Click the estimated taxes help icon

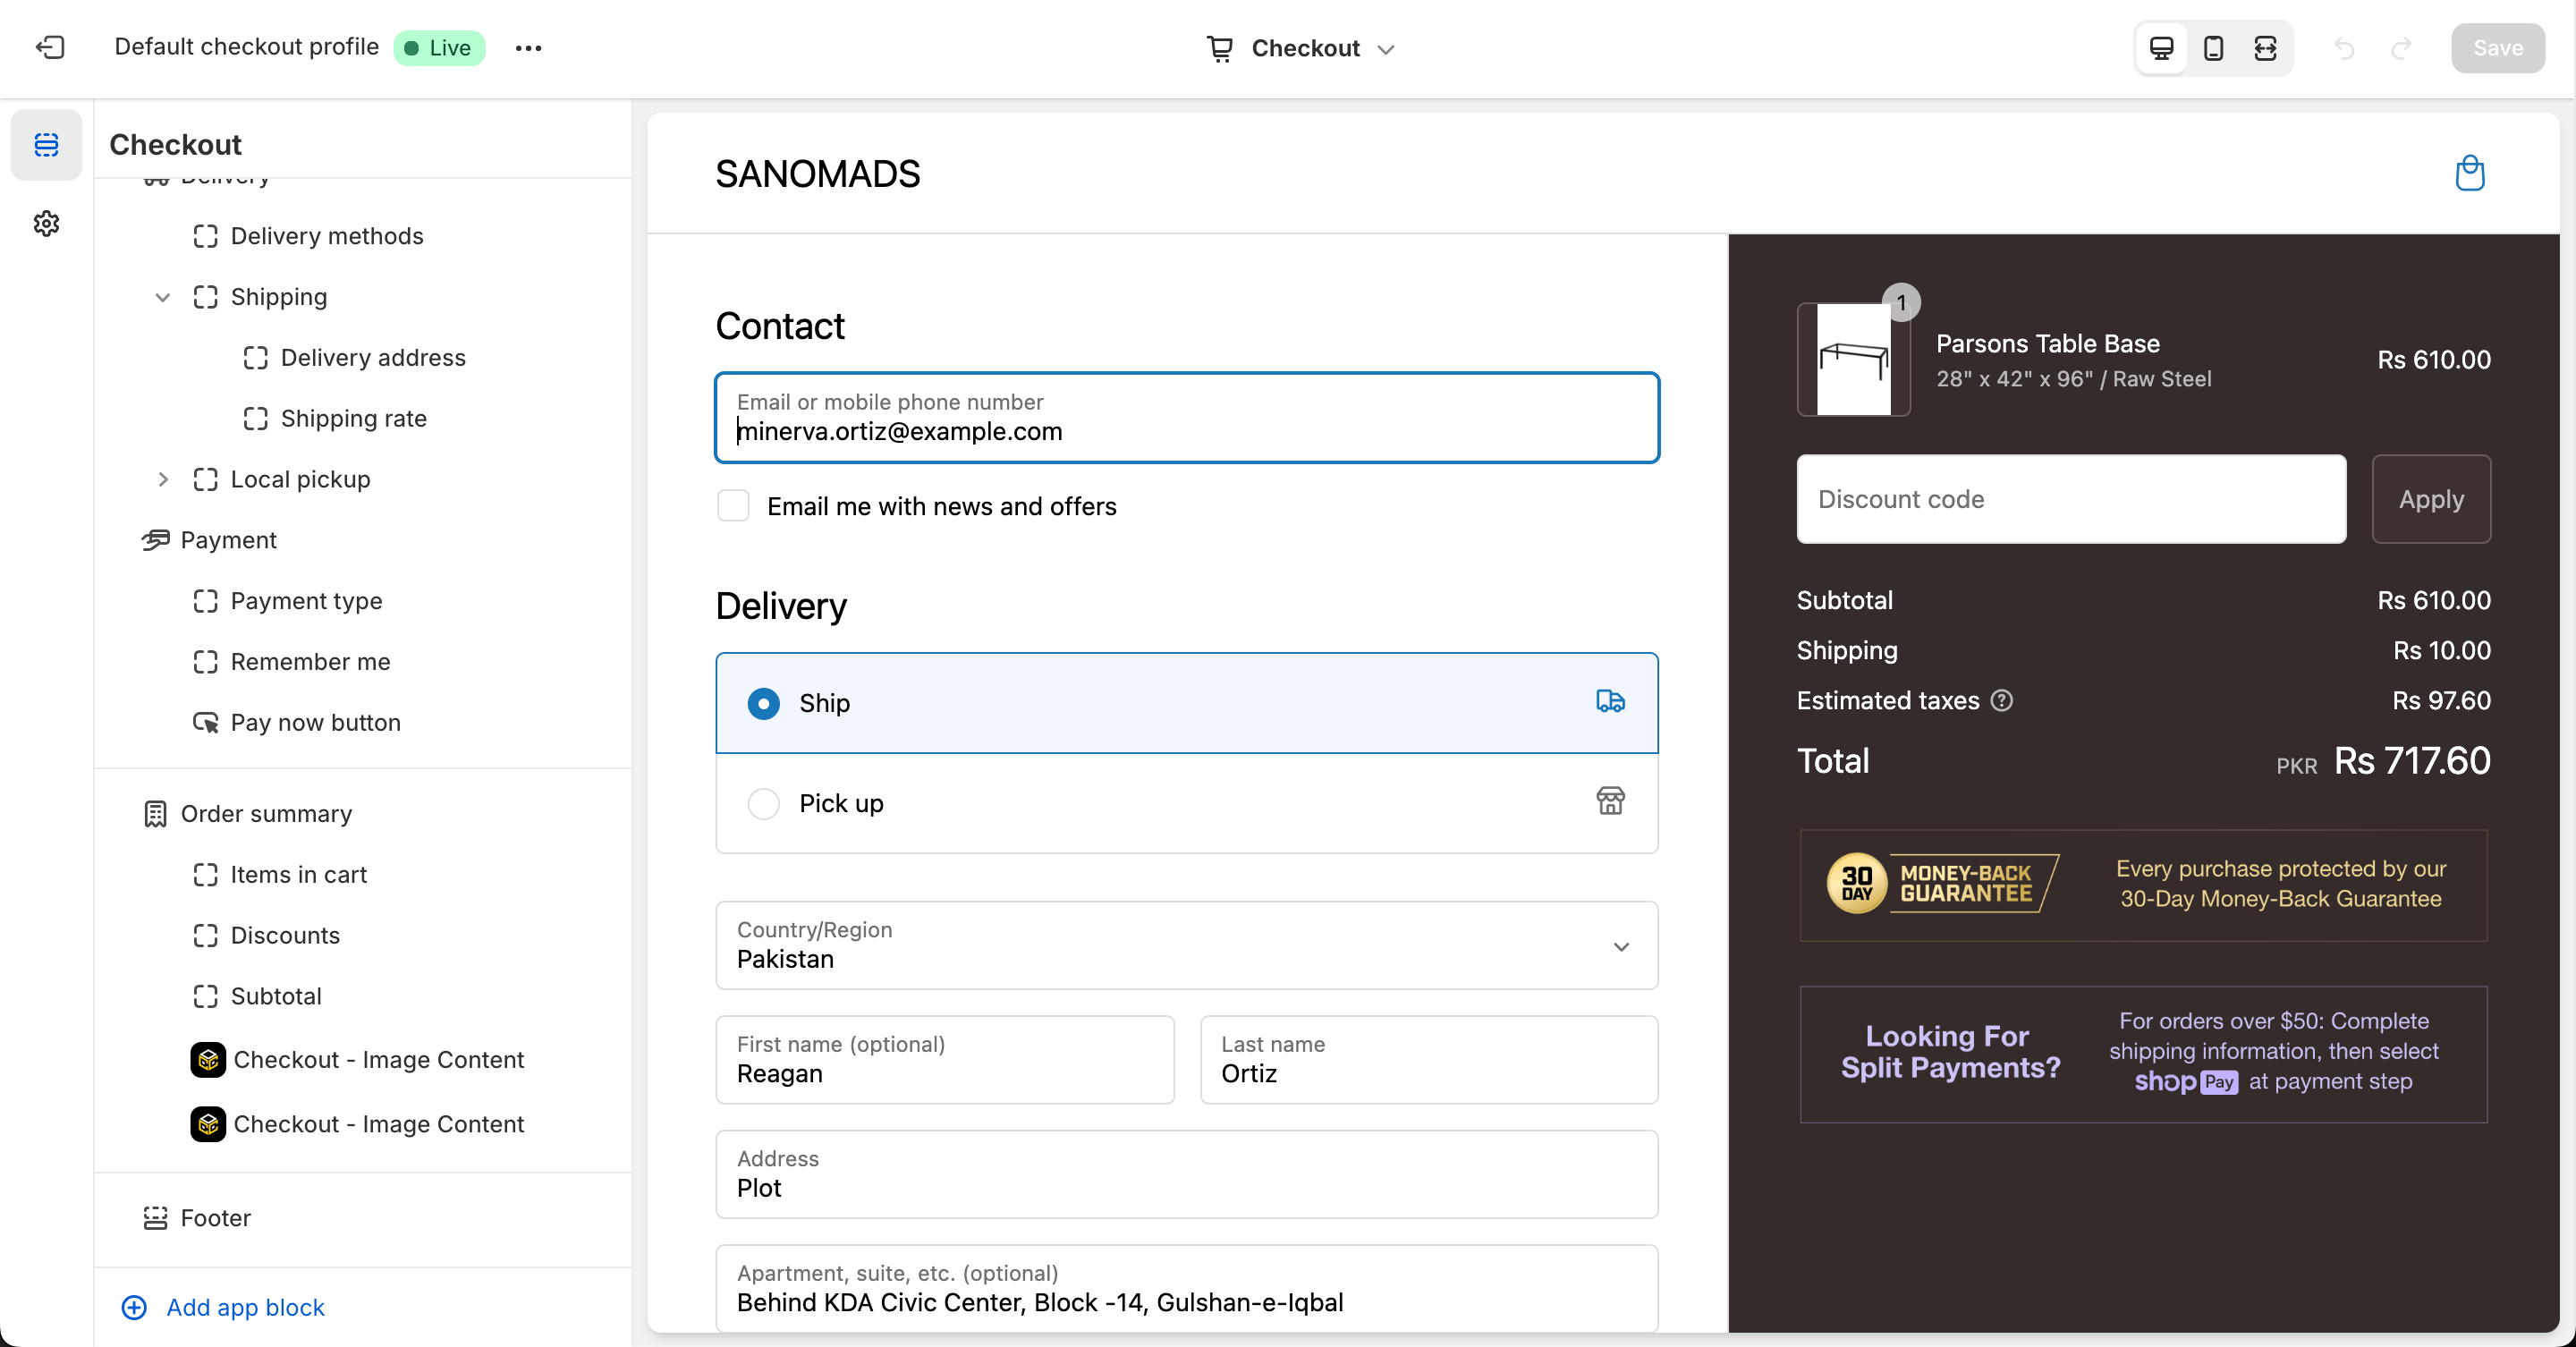2002,700
